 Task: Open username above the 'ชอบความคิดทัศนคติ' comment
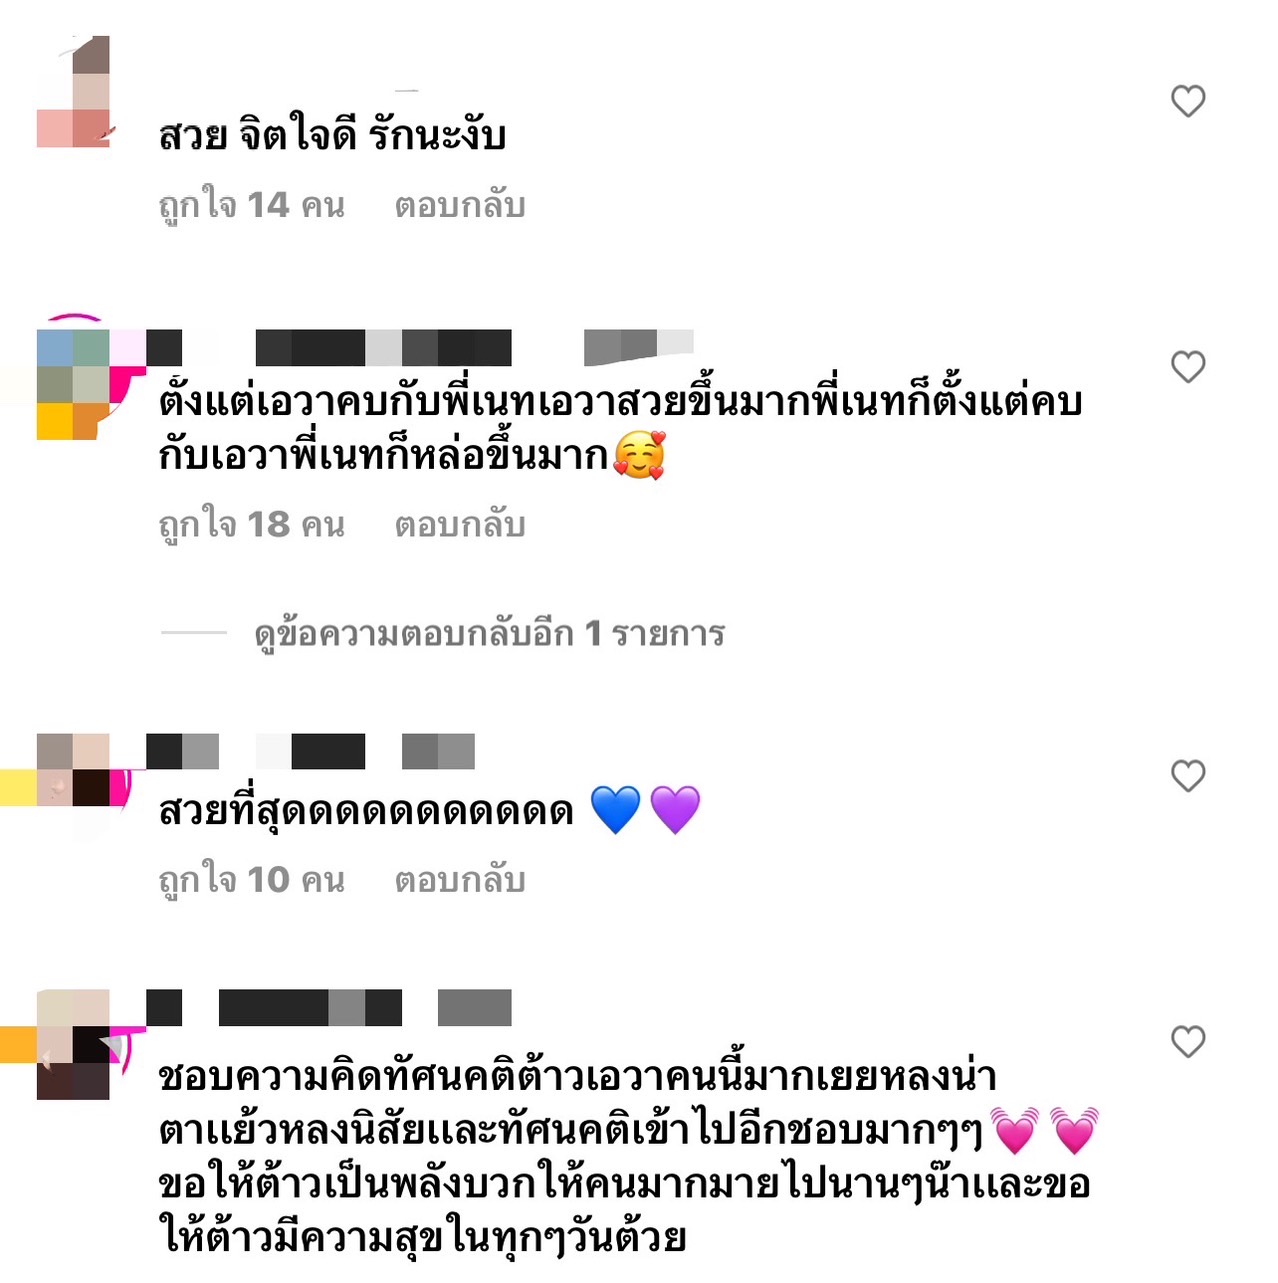[x=329, y=1008]
